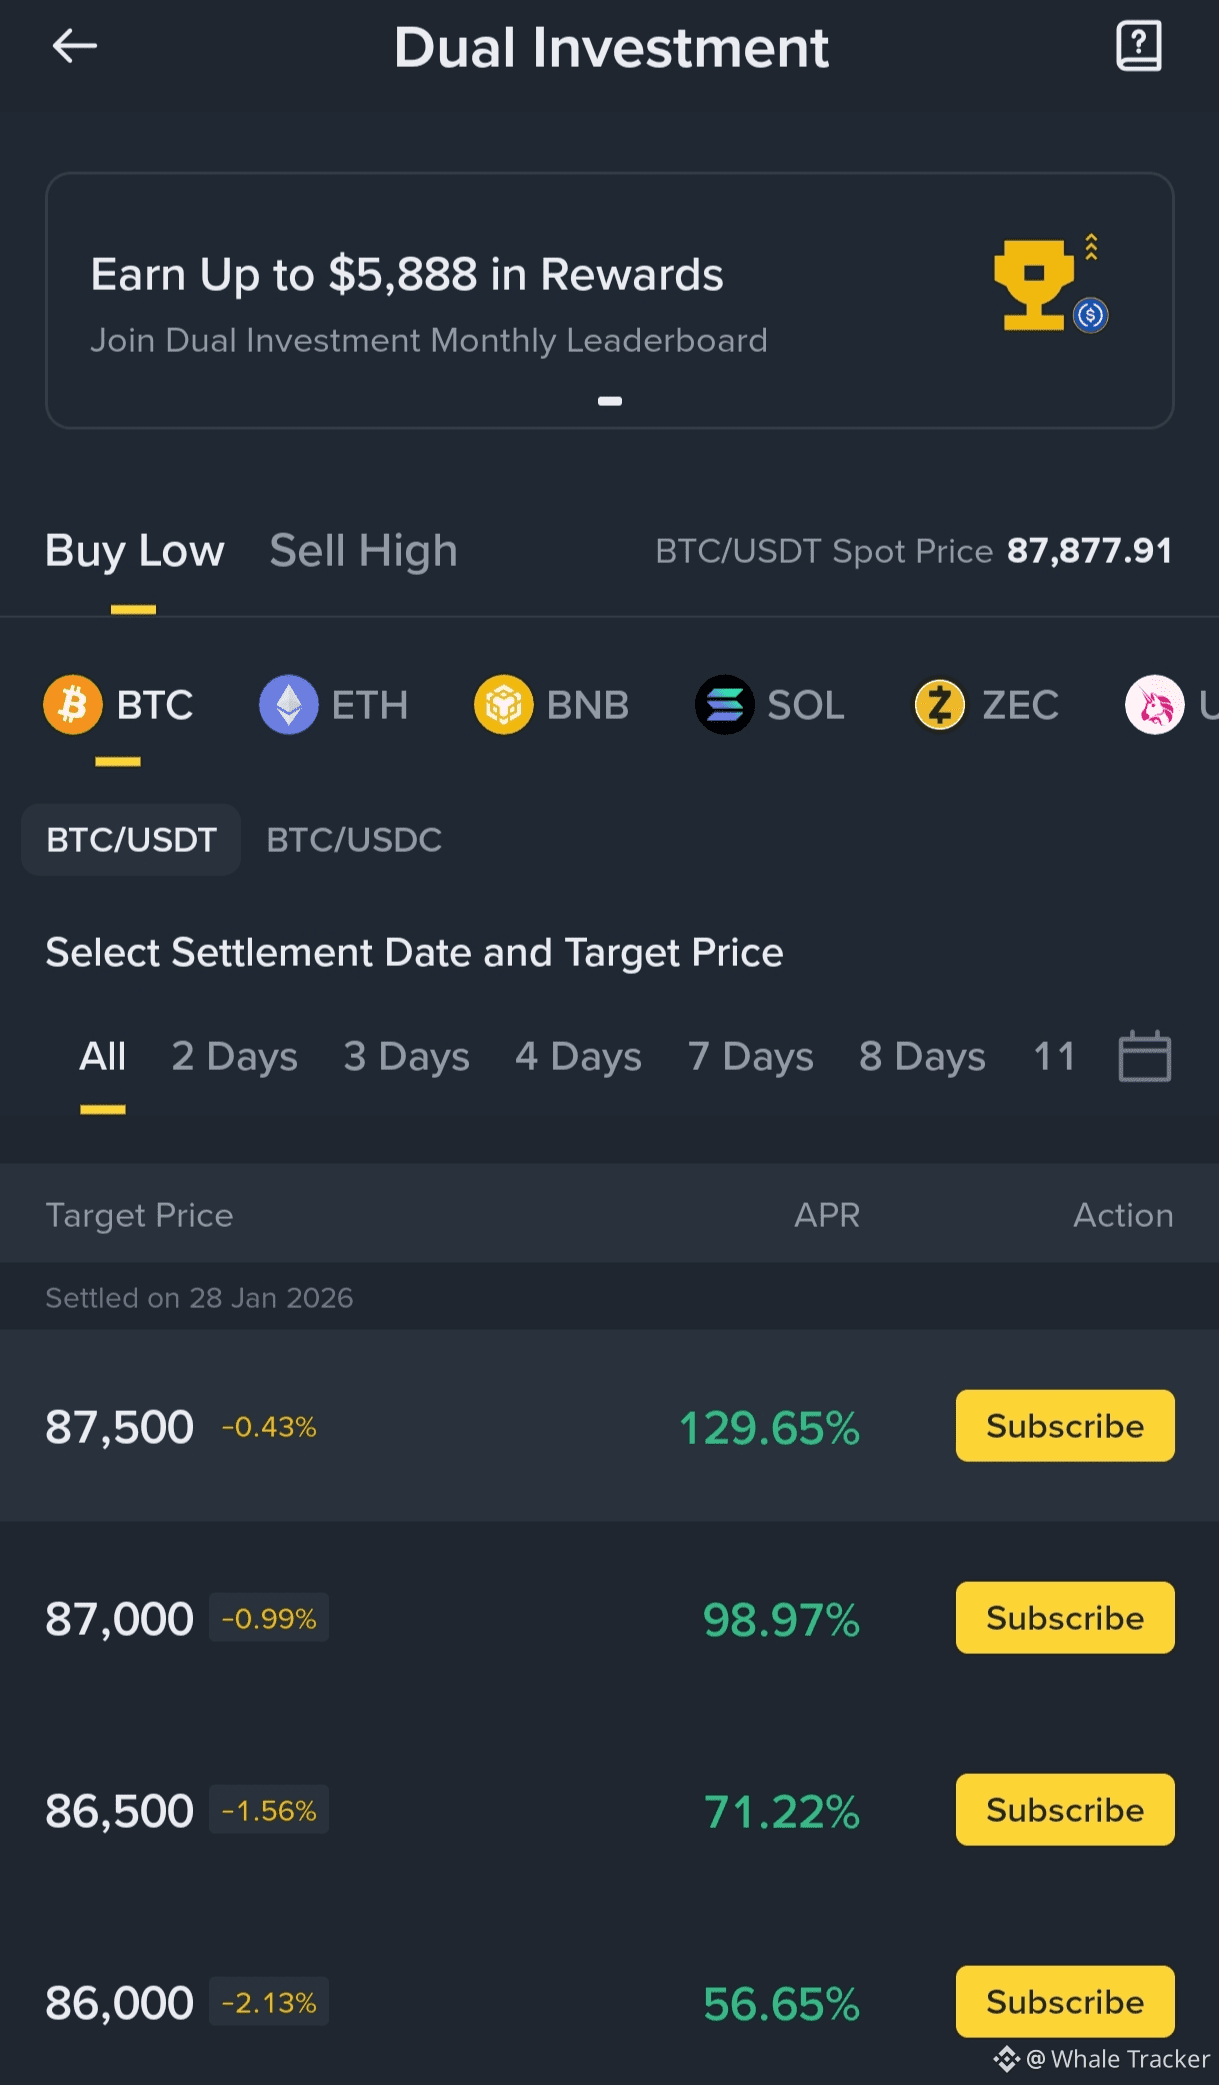This screenshot has height=2085, width=1219.
Task: Subscribe to the 87,500 target price
Action: [1064, 1426]
